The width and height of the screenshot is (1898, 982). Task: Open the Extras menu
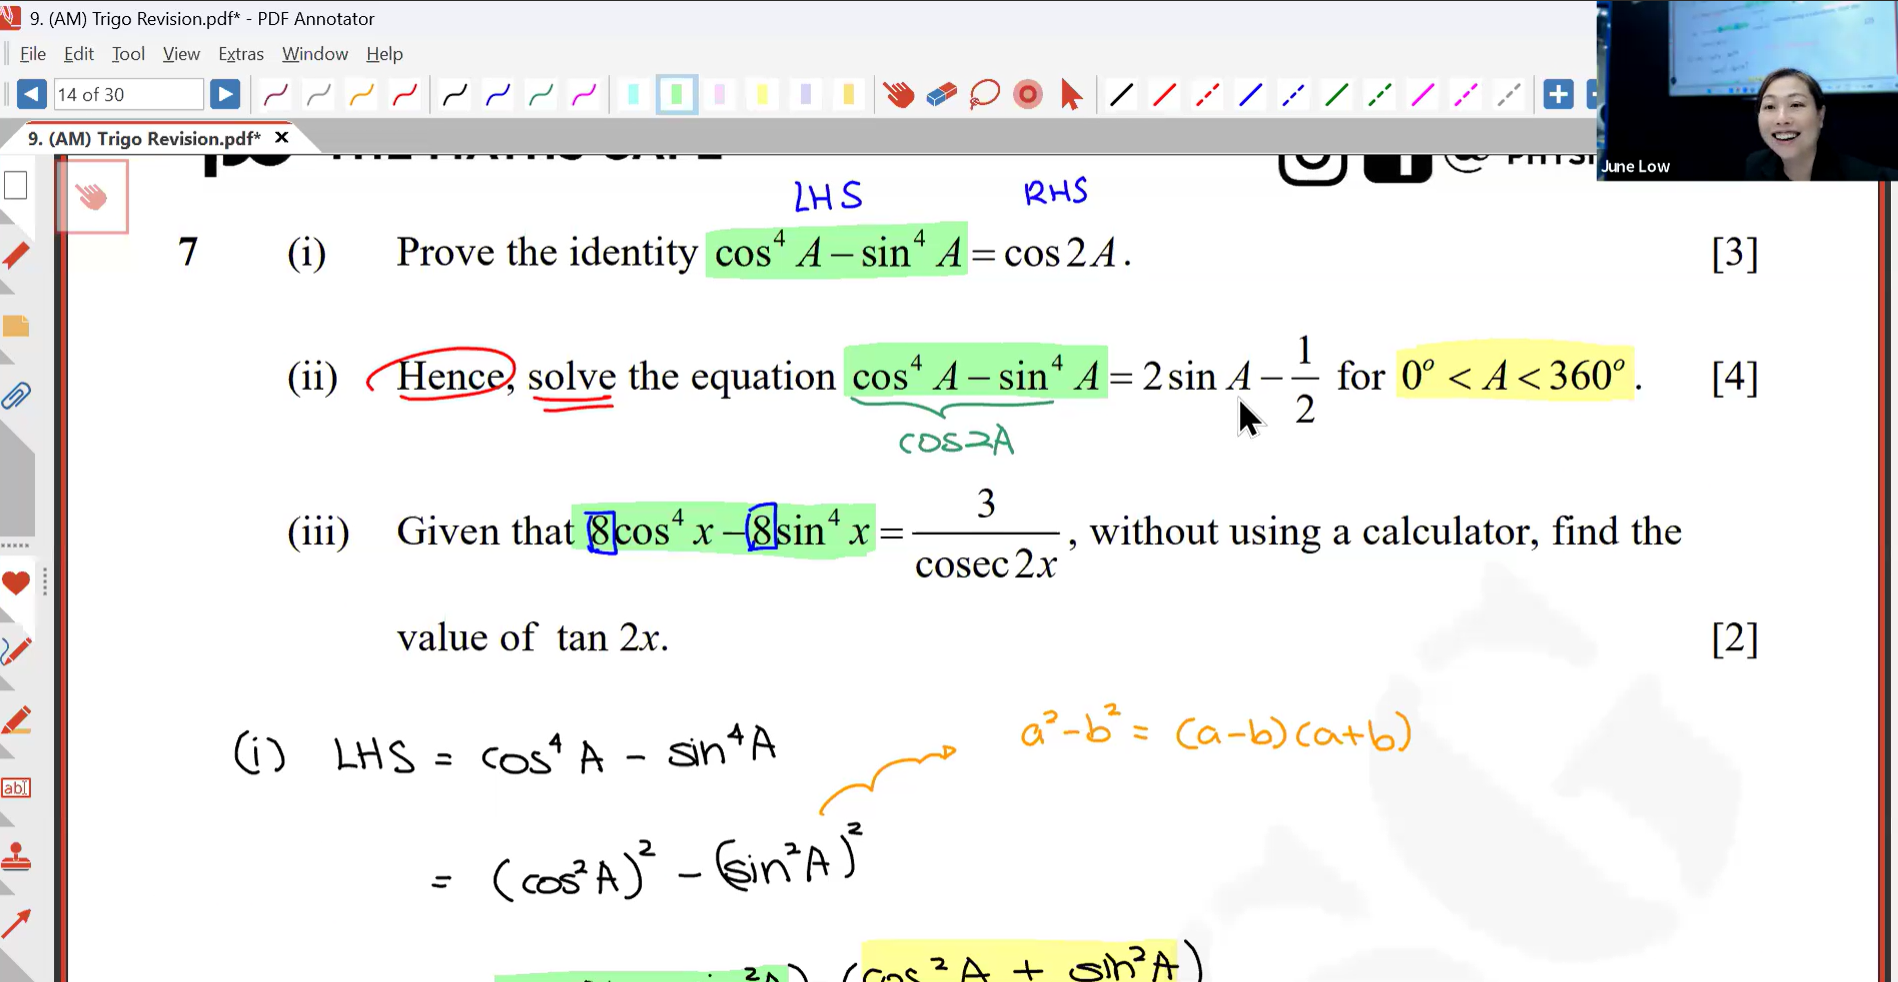[x=241, y=54]
